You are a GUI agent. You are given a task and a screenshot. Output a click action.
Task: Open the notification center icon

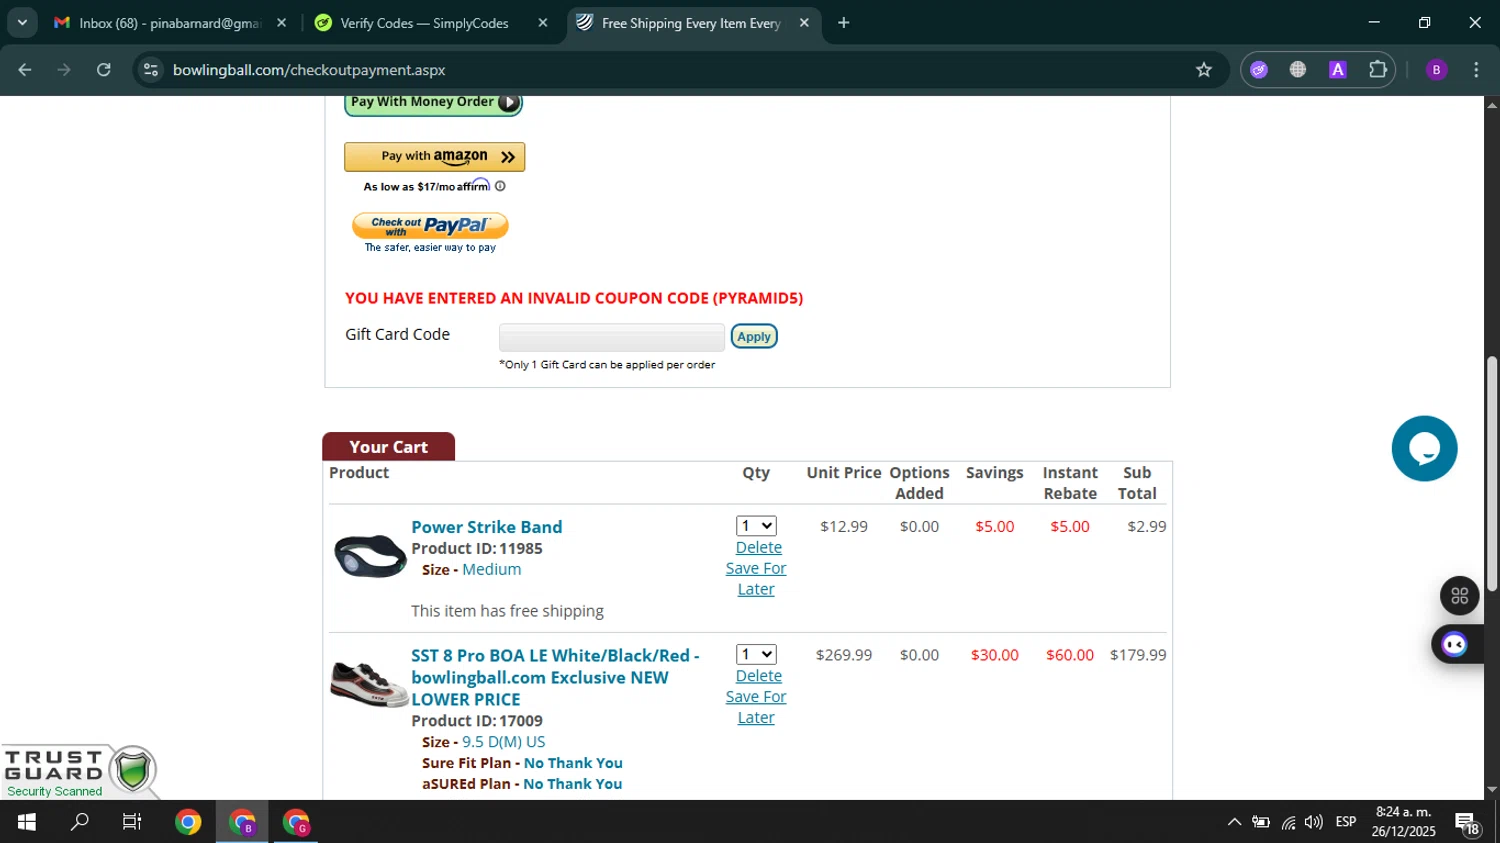(1467, 822)
